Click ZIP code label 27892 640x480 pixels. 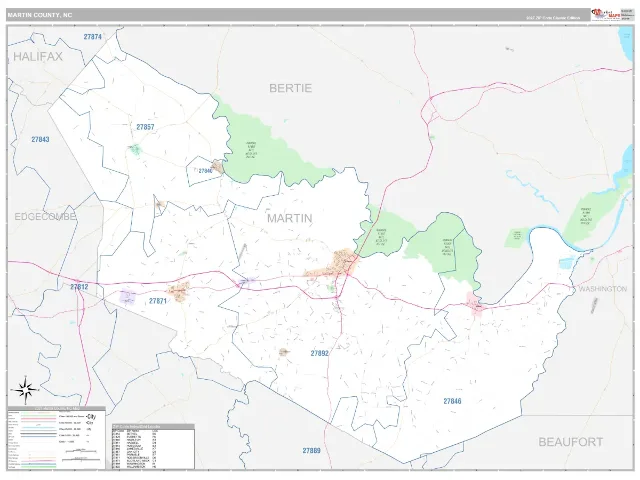click(320, 353)
